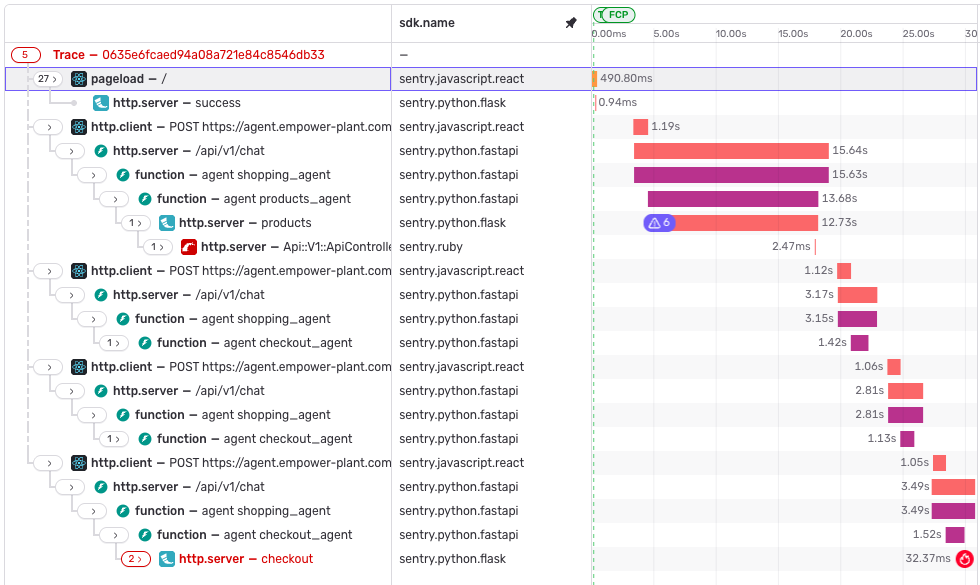Viewport: 980px width, 585px height.
Task: Click the 10.00s tick on time axis
Action: 731,34
